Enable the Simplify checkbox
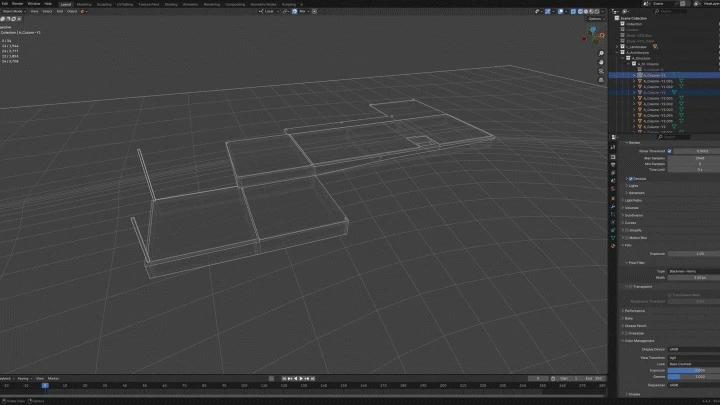Screen dimensions: 720x405 click(x=627, y=231)
